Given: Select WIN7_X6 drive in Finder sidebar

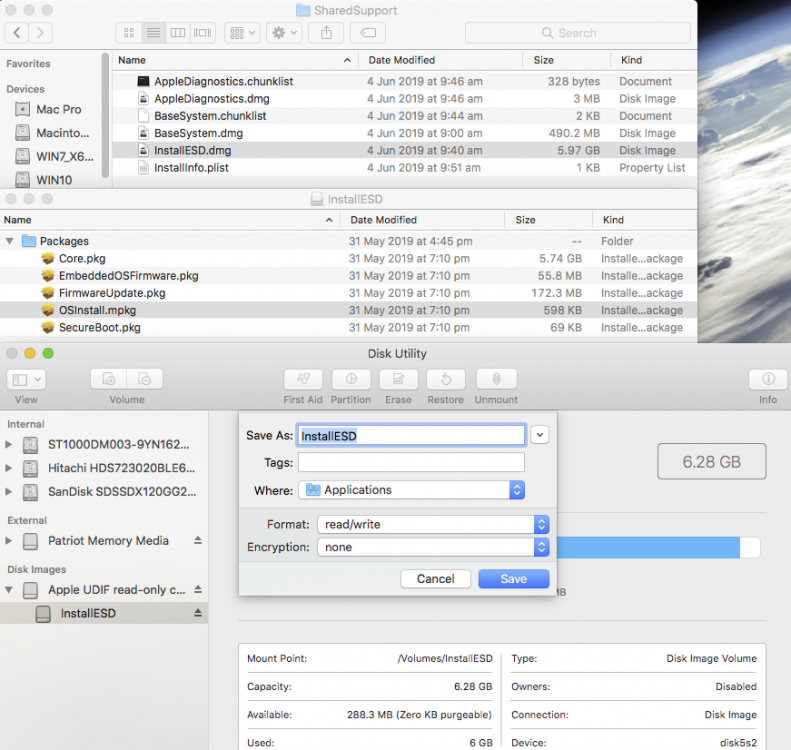Looking at the screenshot, I should pyautogui.click(x=54, y=156).
